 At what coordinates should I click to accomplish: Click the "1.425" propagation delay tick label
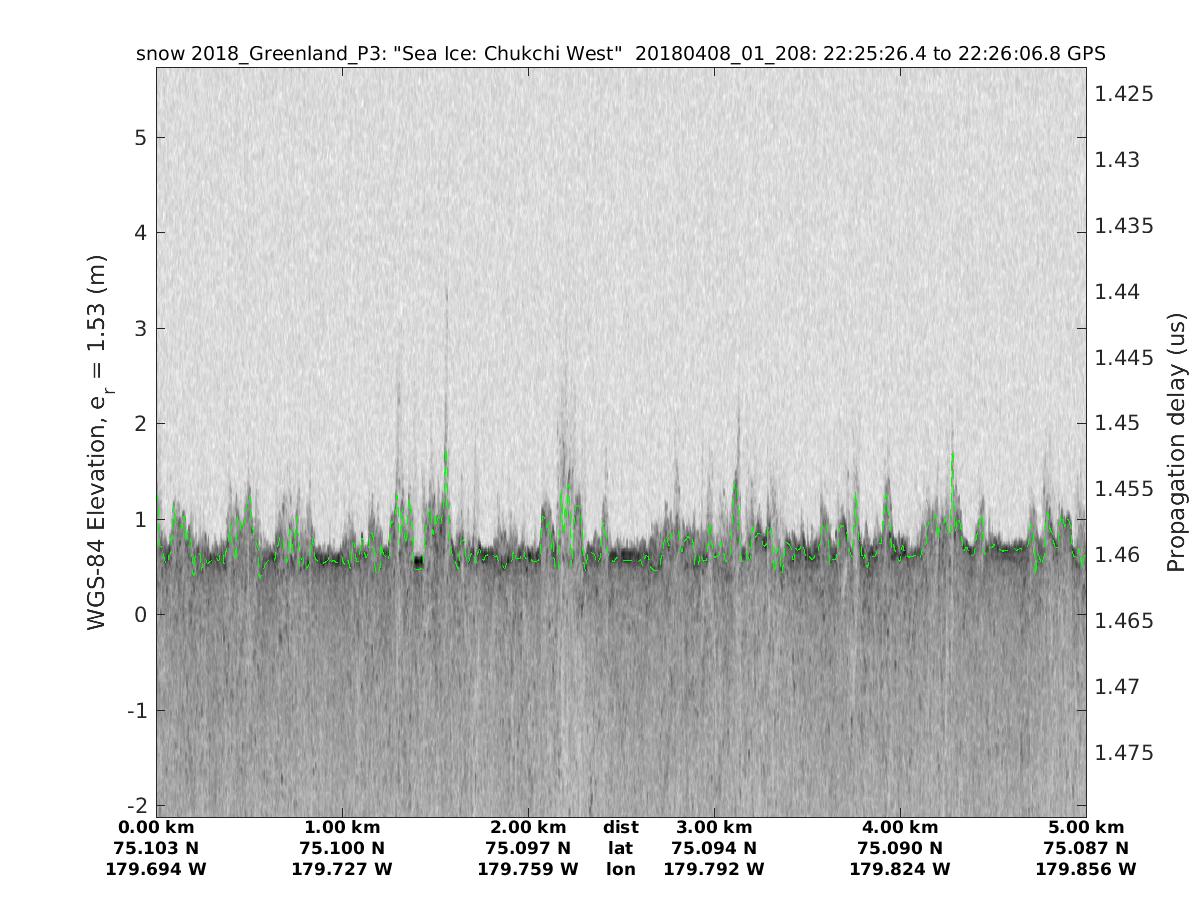coord(1125,94)
